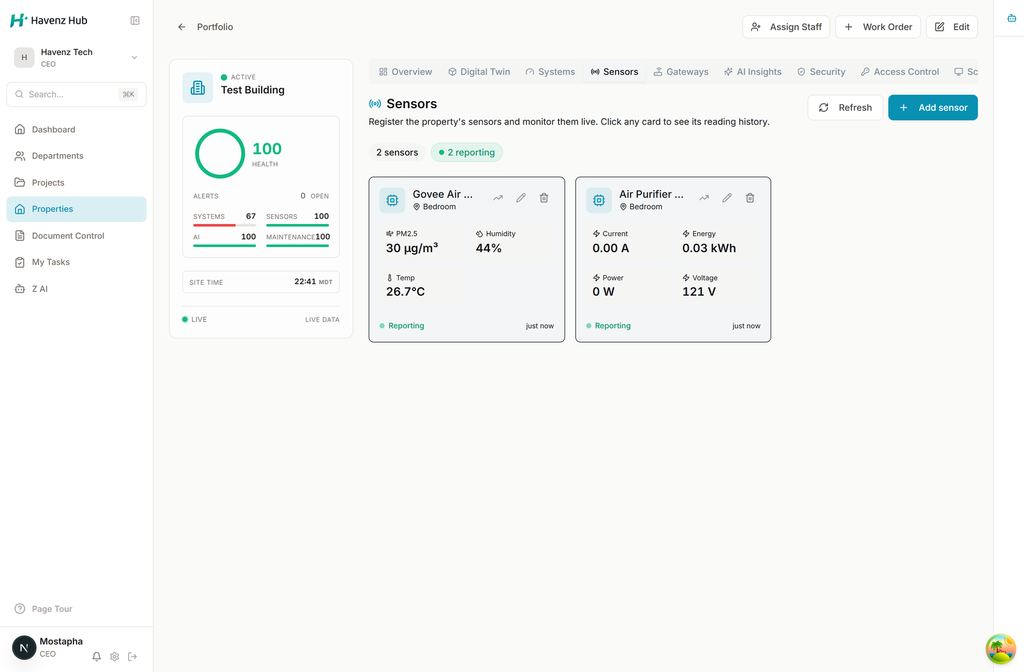Click the Mostapha user avatar
Image resolution: width=1024 pixels, height=672 pixels.
tap(24, 648)
